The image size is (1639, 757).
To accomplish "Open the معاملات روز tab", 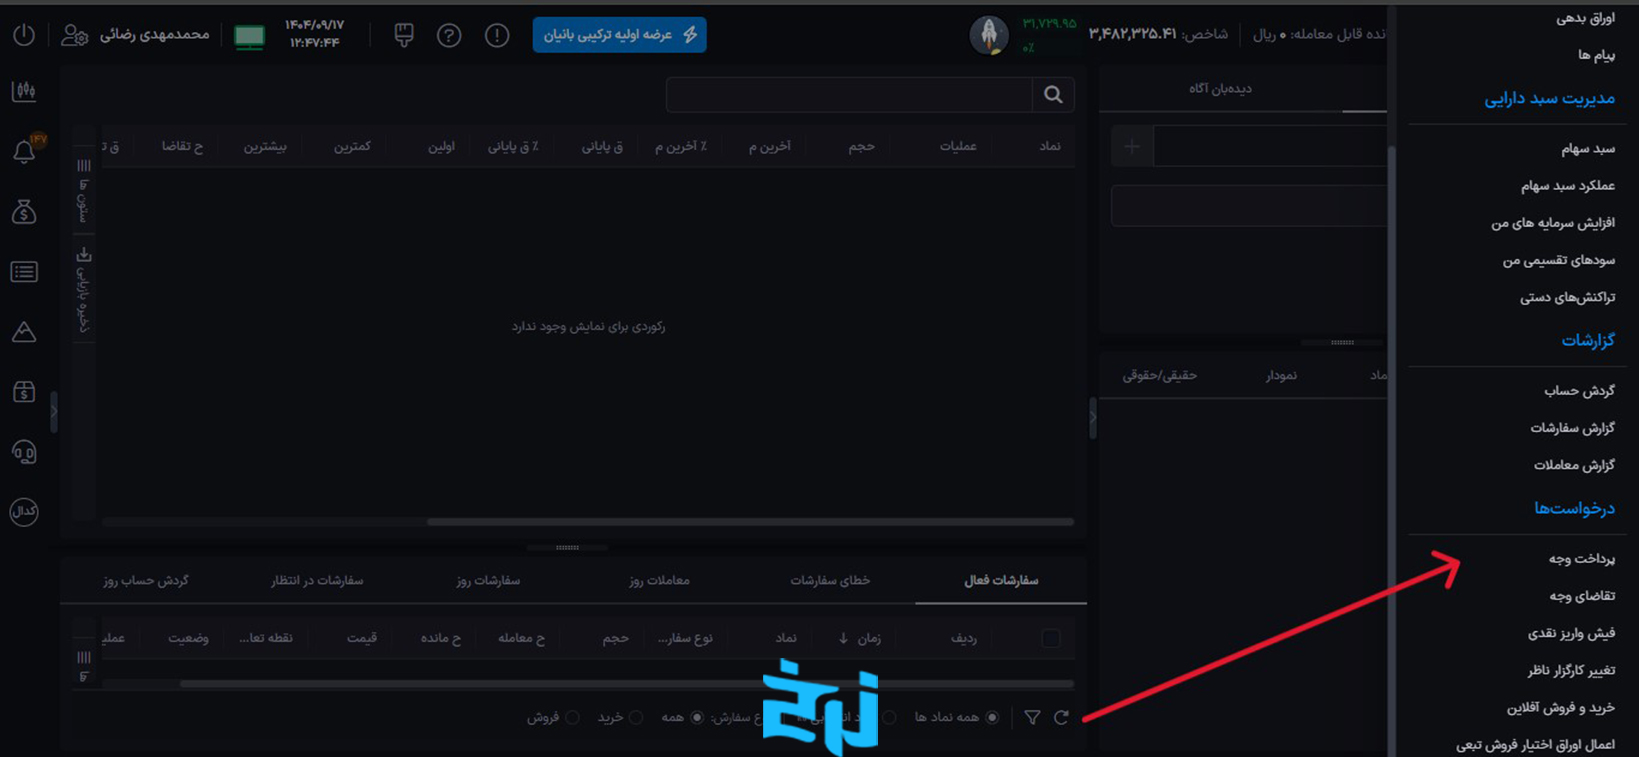I will (659, 580).
